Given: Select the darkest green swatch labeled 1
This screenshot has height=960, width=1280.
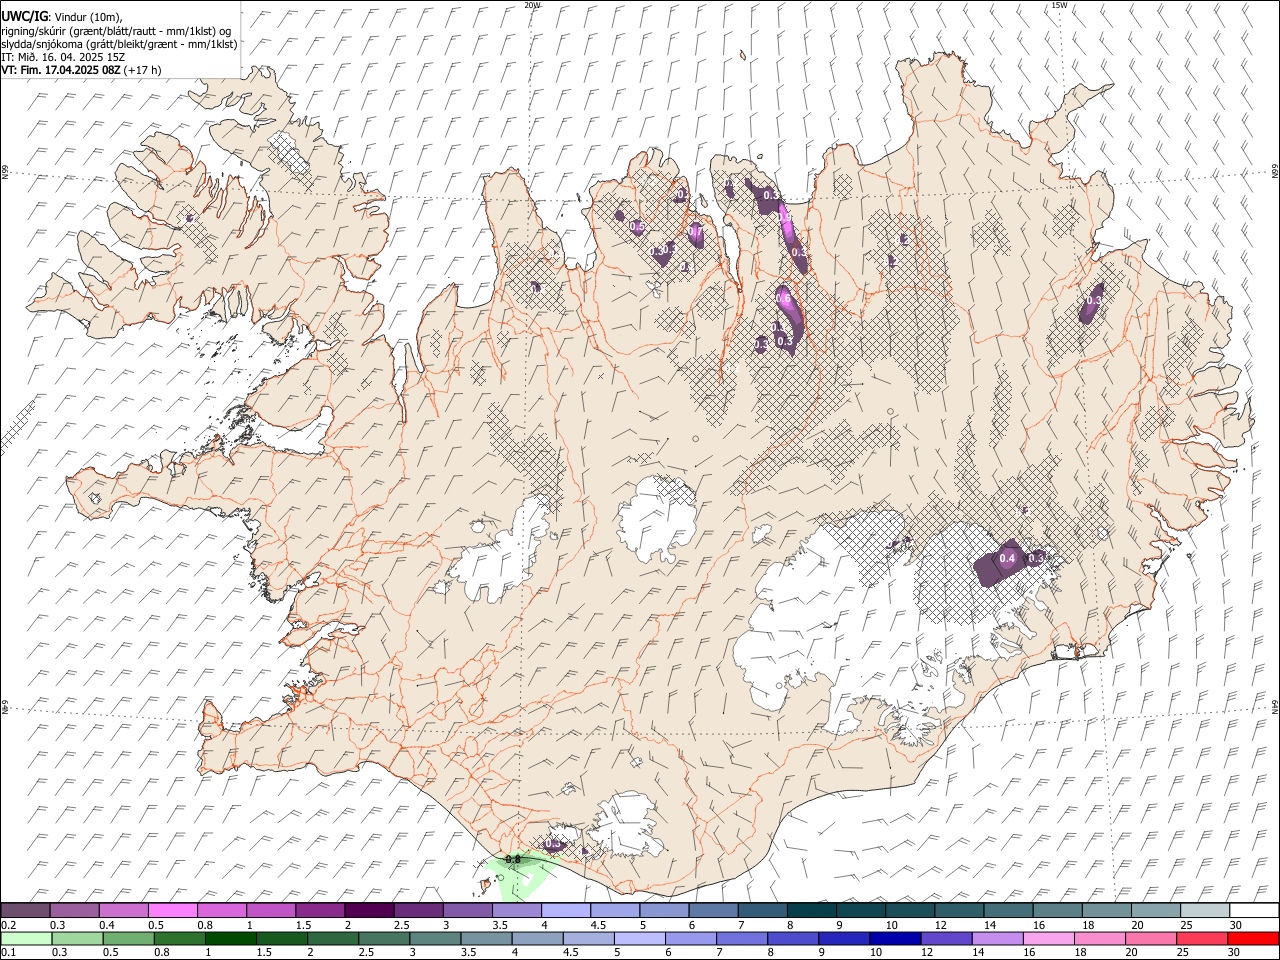Looking at the screenshot, I should pyautogui.click(x=230, y=938).
